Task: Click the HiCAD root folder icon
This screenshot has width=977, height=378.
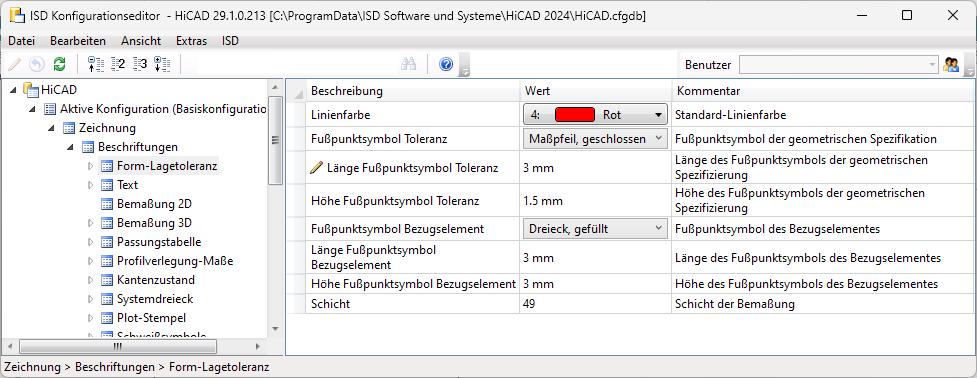Action: [31, 90]
